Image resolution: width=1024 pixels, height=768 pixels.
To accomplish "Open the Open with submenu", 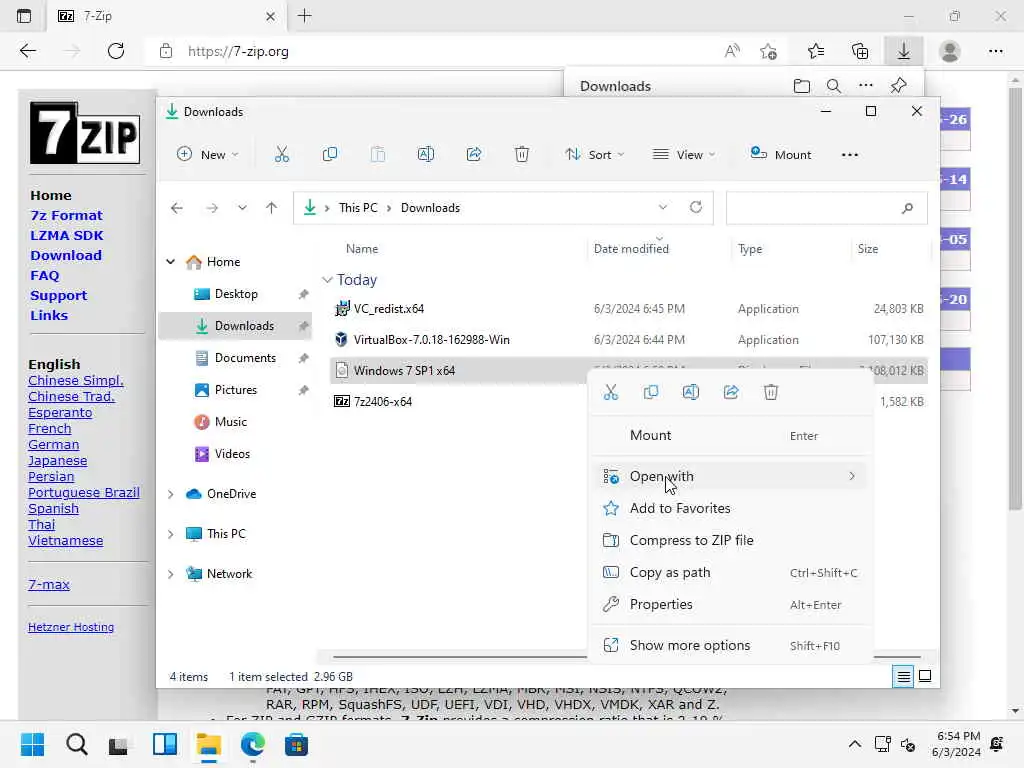I will pyautogui.click(x=731, y=476).
